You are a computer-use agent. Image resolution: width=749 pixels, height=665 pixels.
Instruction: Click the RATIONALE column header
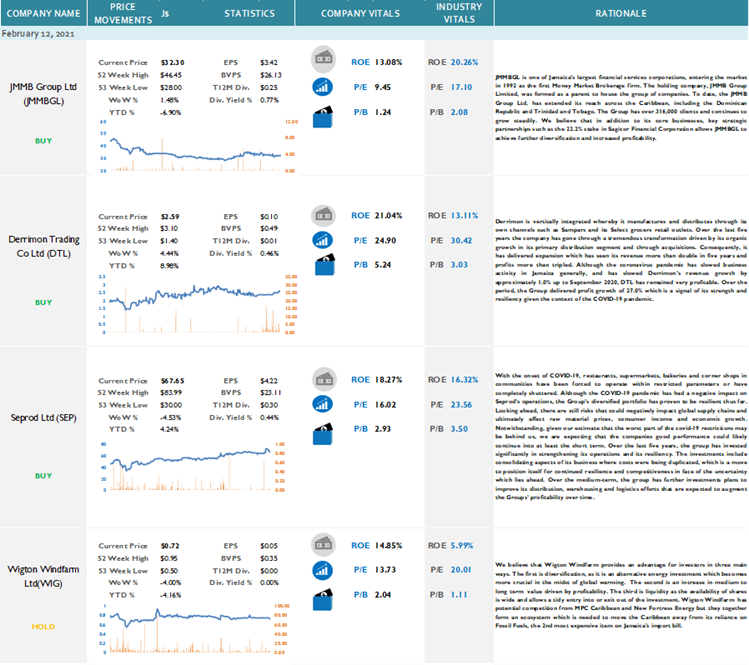click(621, 13)
